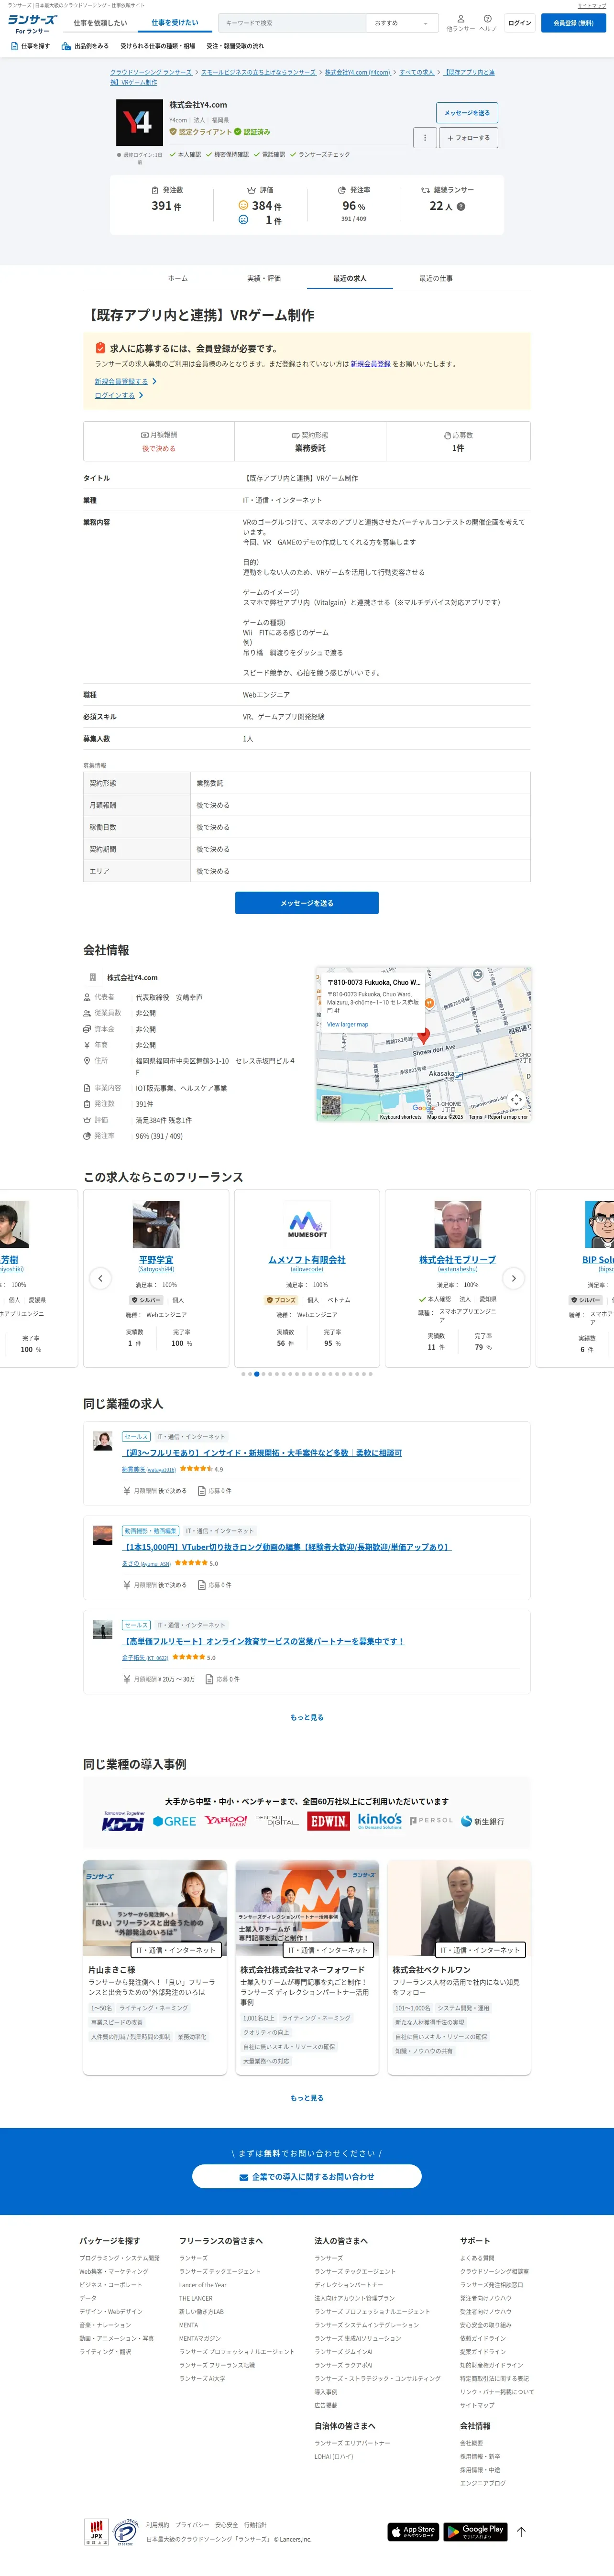Image resolution: width=614 pixels, height=2576 pixels.
Task: Open the 実績・評価 profile tab
Action: point(264,278)
